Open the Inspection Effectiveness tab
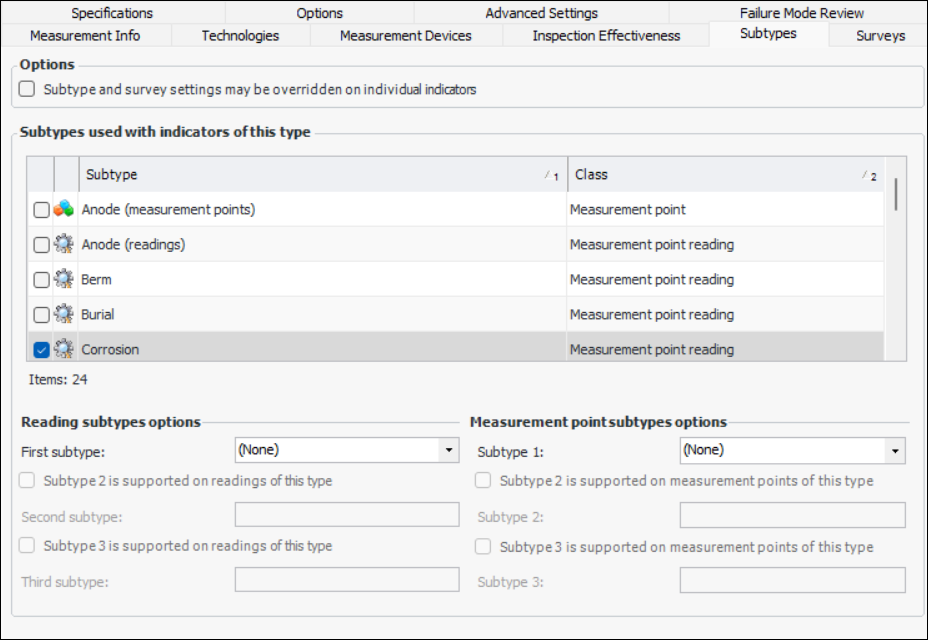 tap(606, 35)
